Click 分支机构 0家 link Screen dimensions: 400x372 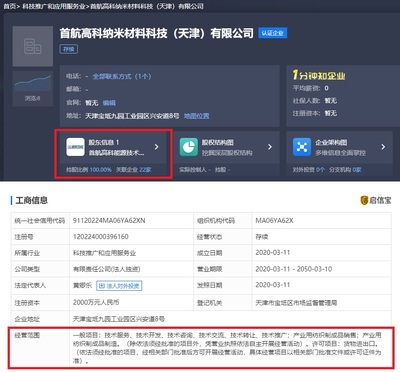tap(345, 170)
